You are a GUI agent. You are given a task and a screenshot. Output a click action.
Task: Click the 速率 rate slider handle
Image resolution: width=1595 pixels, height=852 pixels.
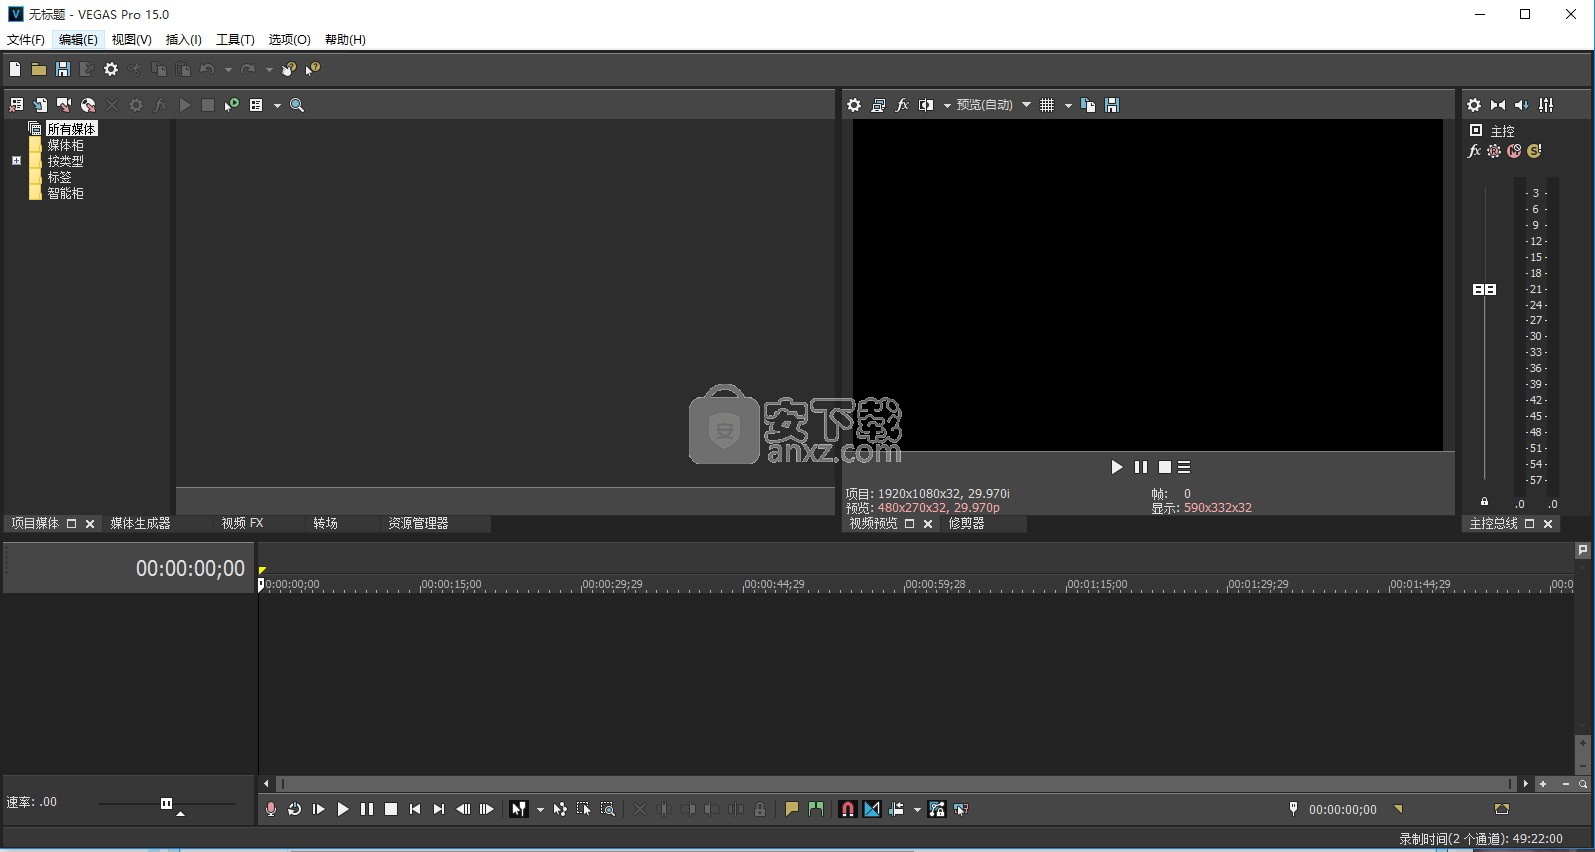[x=166, y=803]
